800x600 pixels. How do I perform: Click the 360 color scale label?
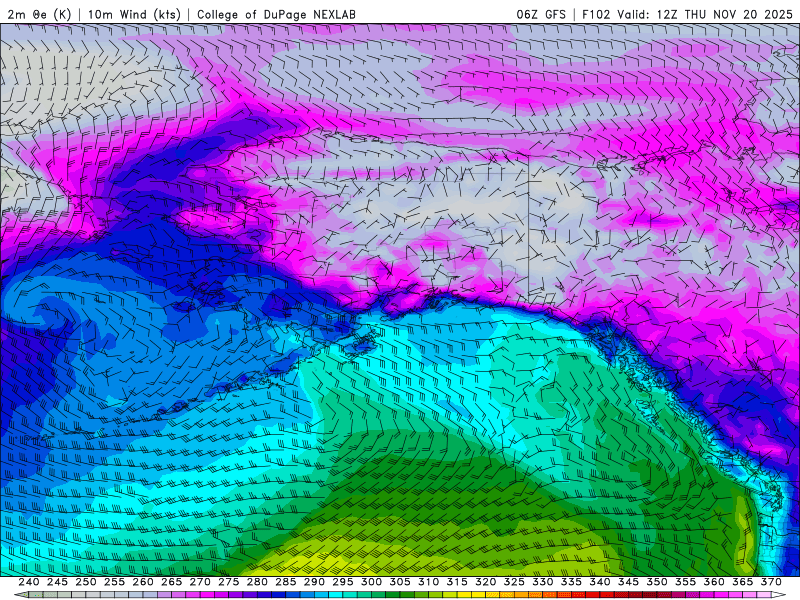point(714,582)
